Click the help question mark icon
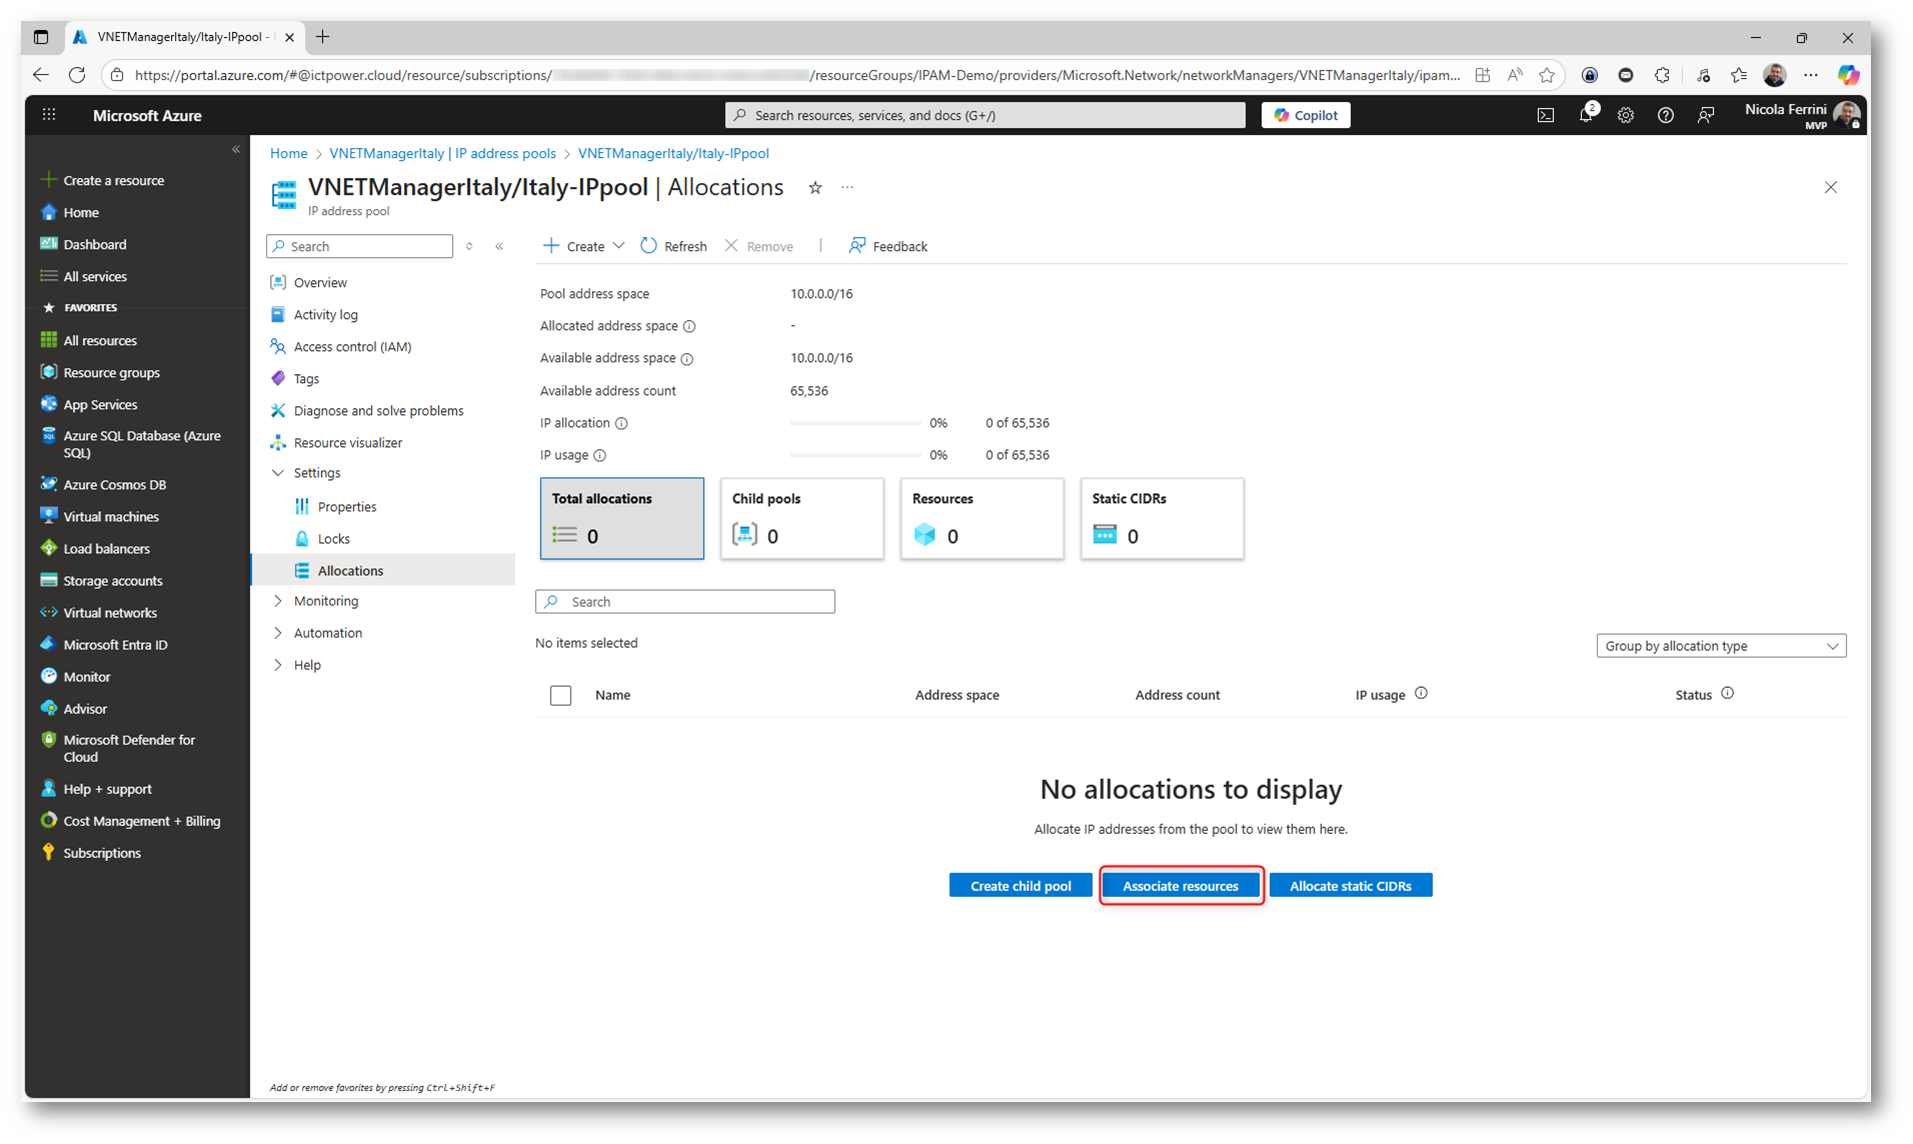This screenshot has width=1913, height=1144. pyautogui.click(x=1665, y=115)
